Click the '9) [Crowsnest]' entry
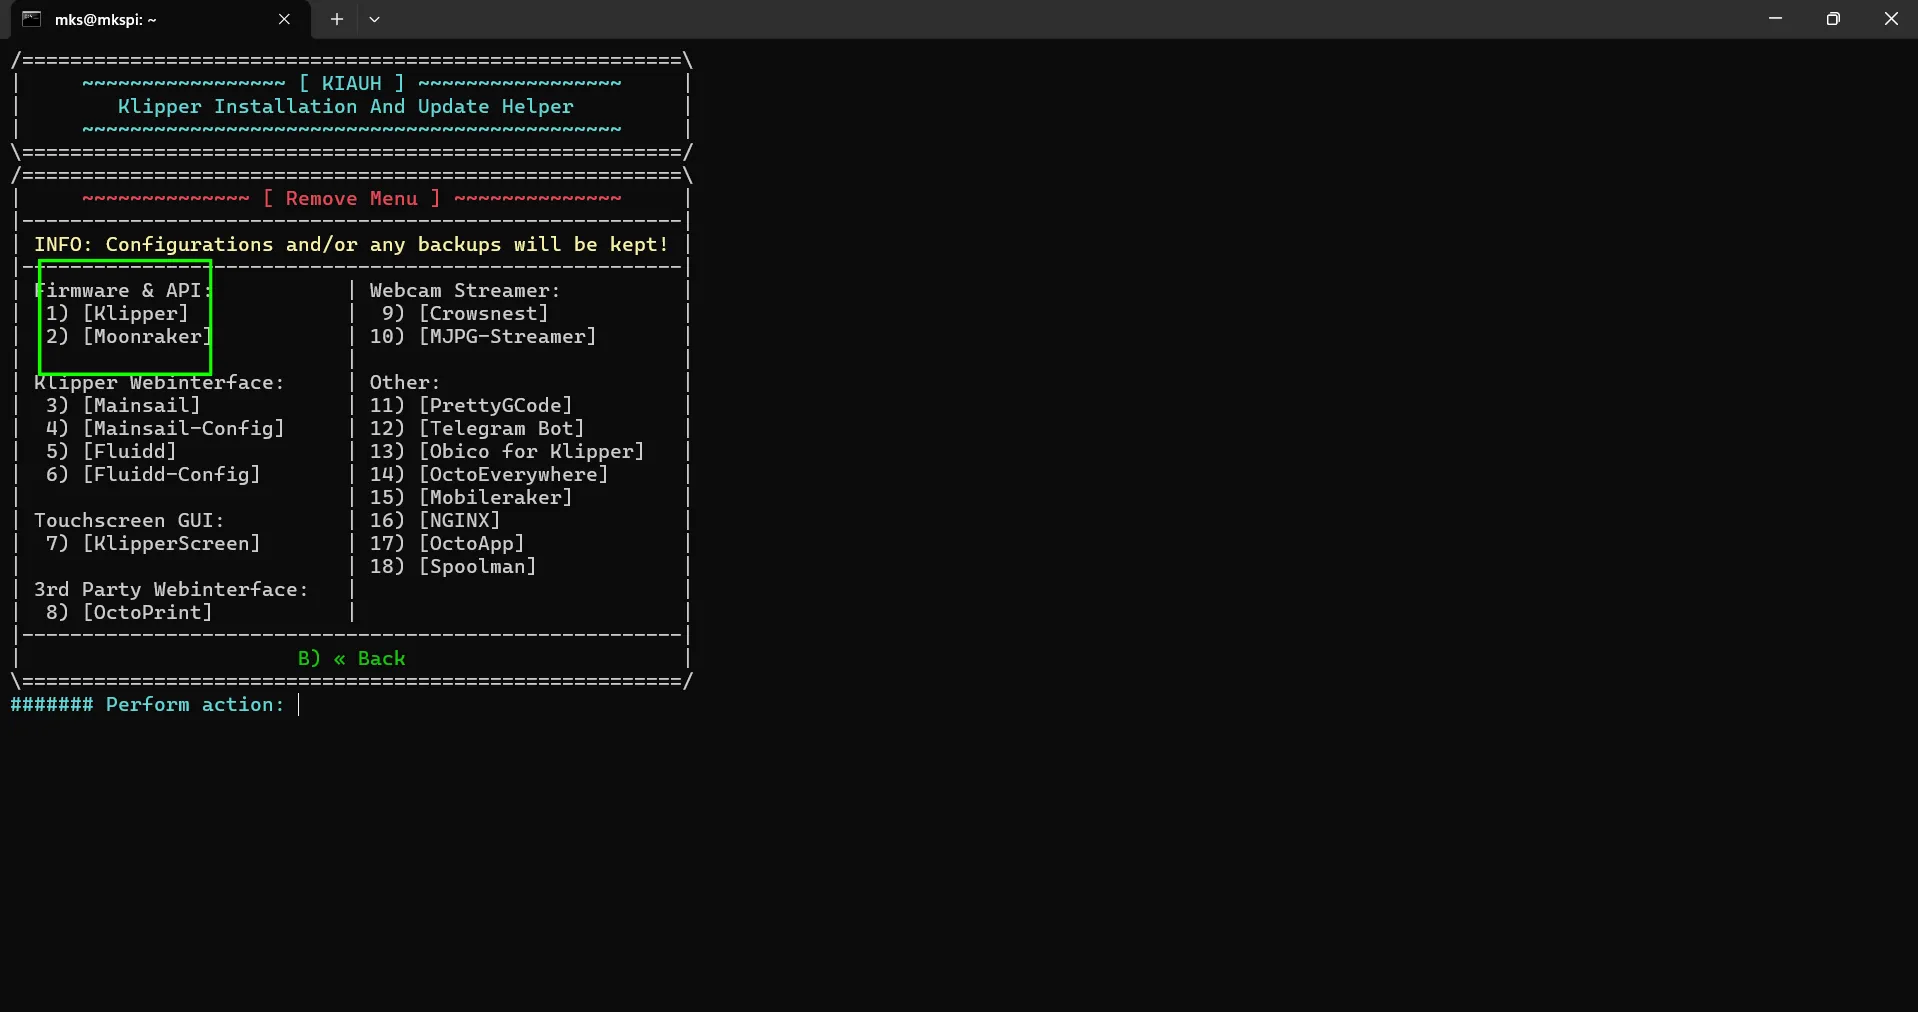The width and height of the screenshot is (1918, 1012). tap(465, 314)
